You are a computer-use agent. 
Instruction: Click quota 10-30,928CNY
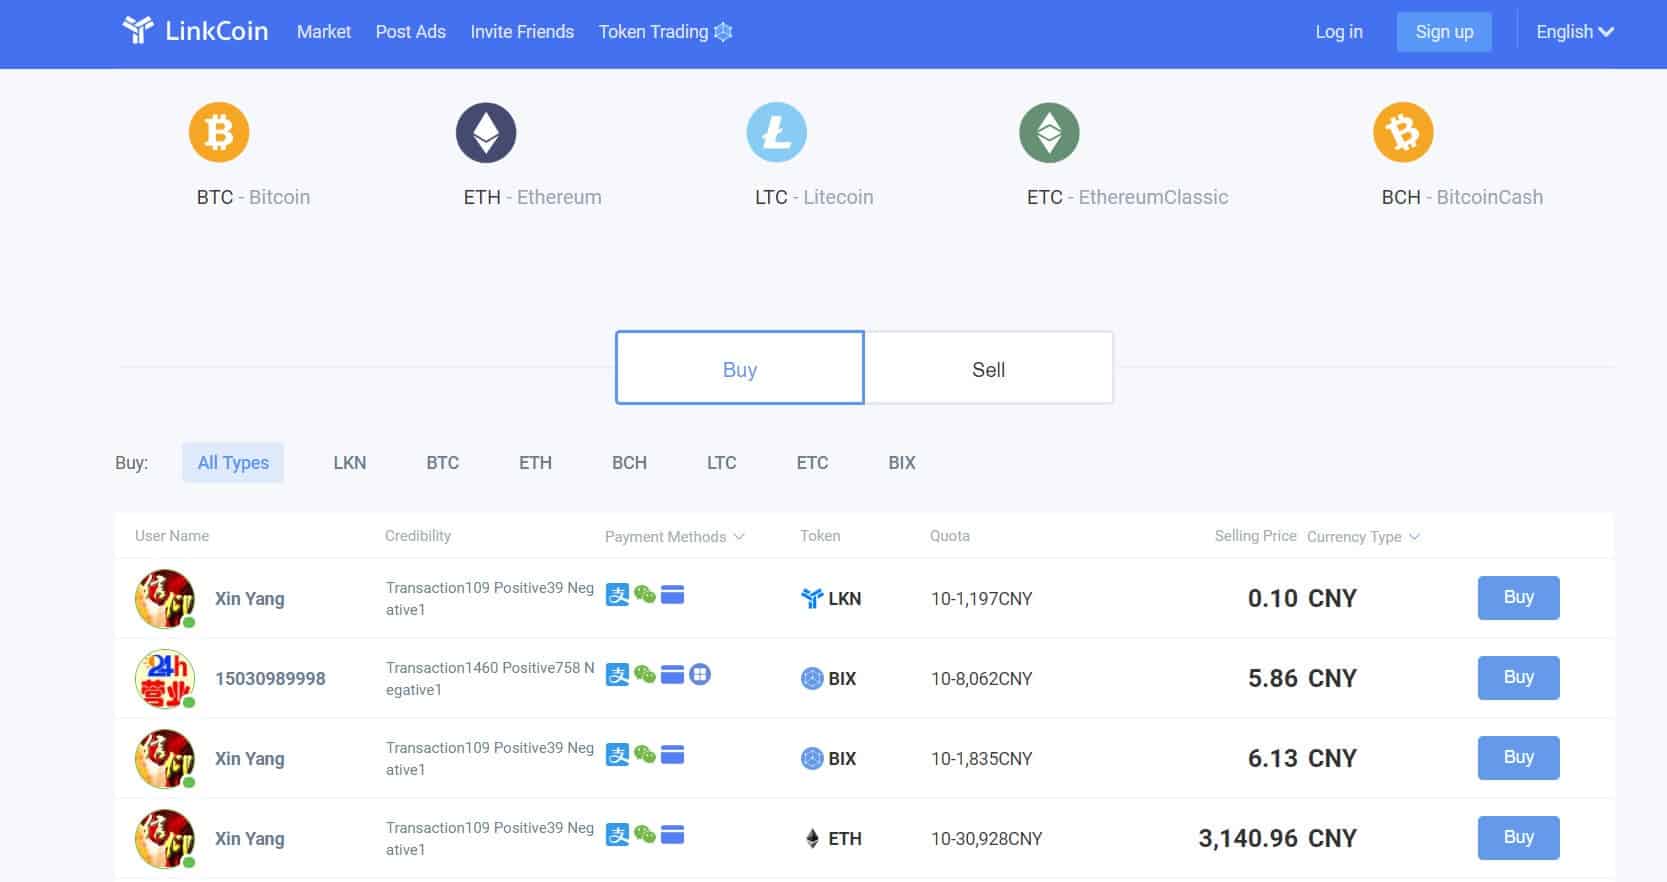(x=986, y=838)
